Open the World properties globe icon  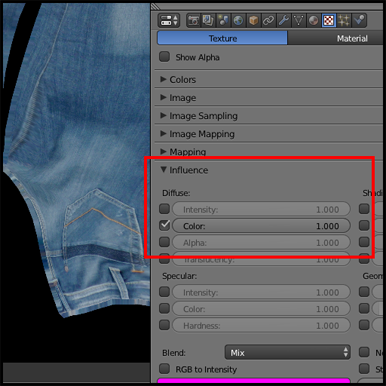(238, 21)
